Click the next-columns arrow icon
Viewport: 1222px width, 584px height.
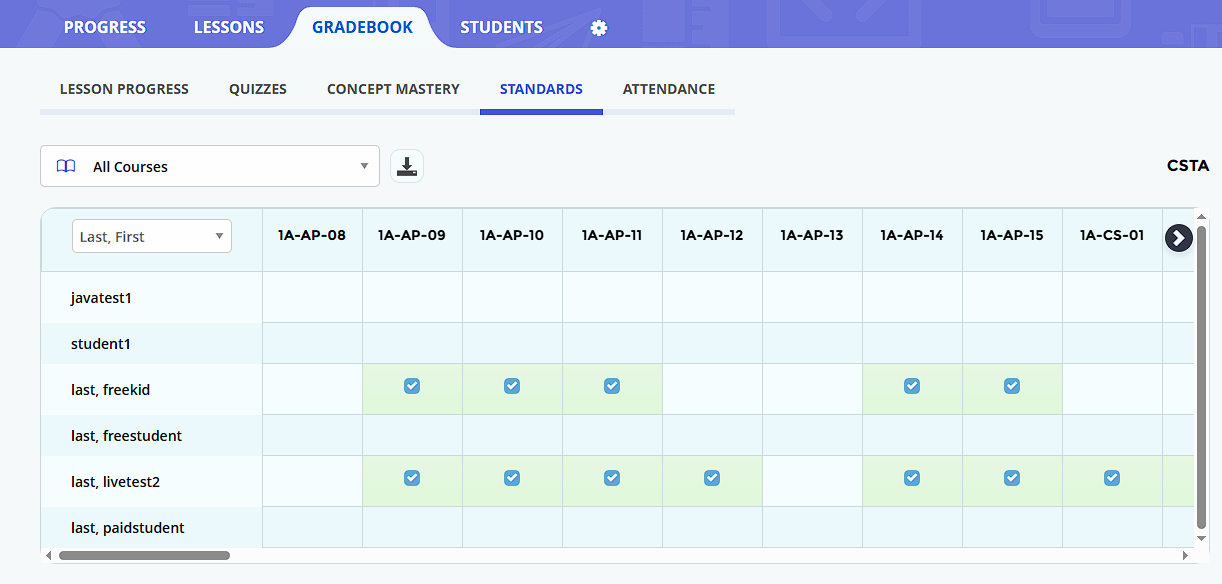coord(1179,238)
